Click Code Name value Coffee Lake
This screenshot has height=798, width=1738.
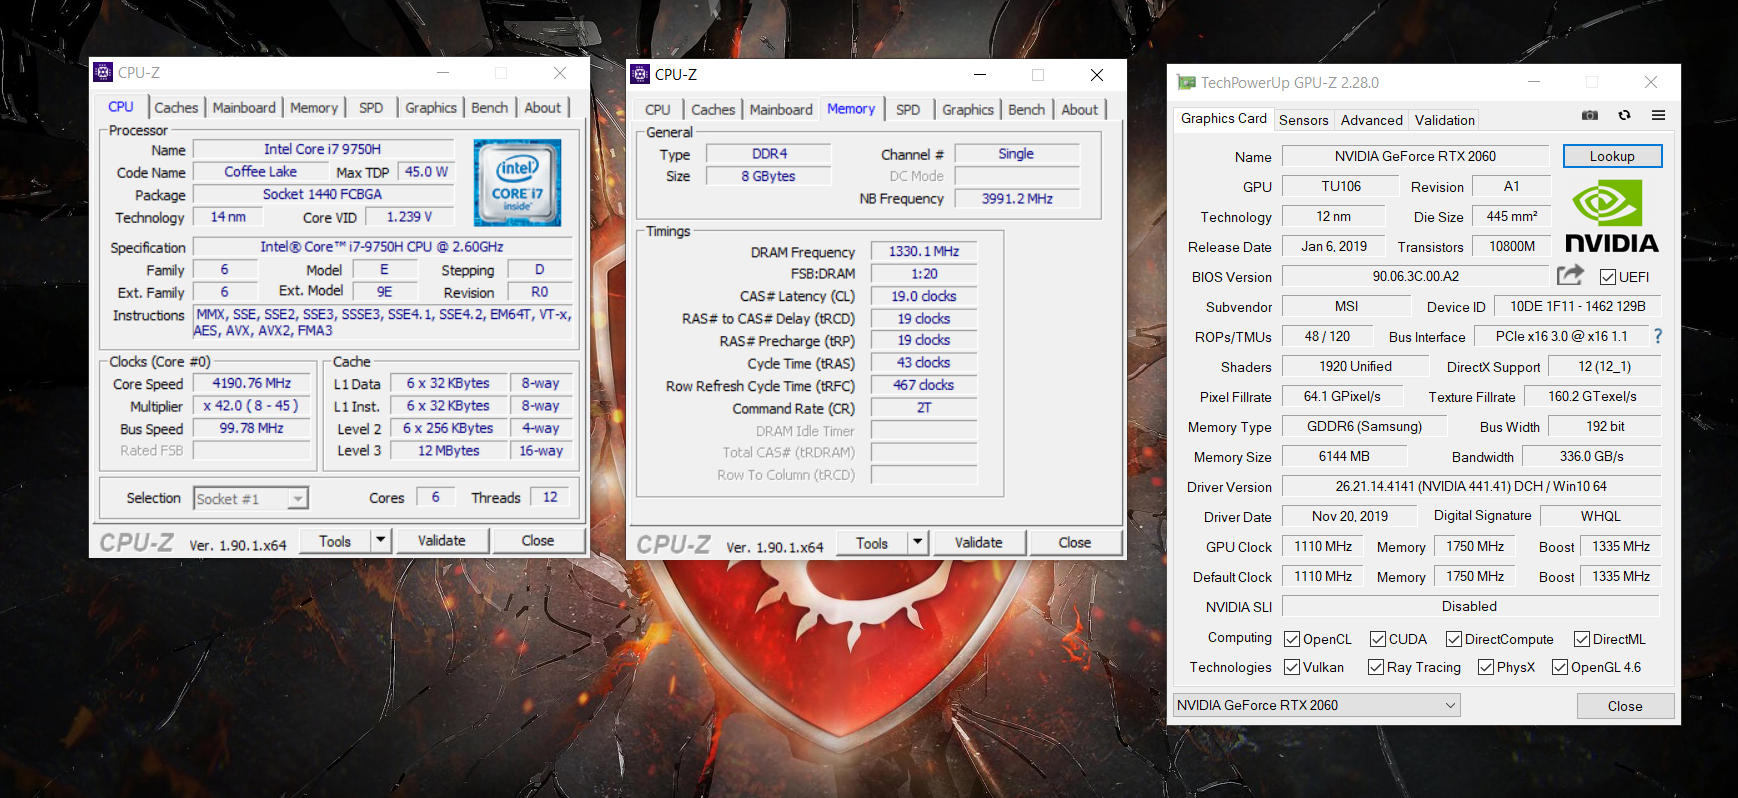point(260,171)
